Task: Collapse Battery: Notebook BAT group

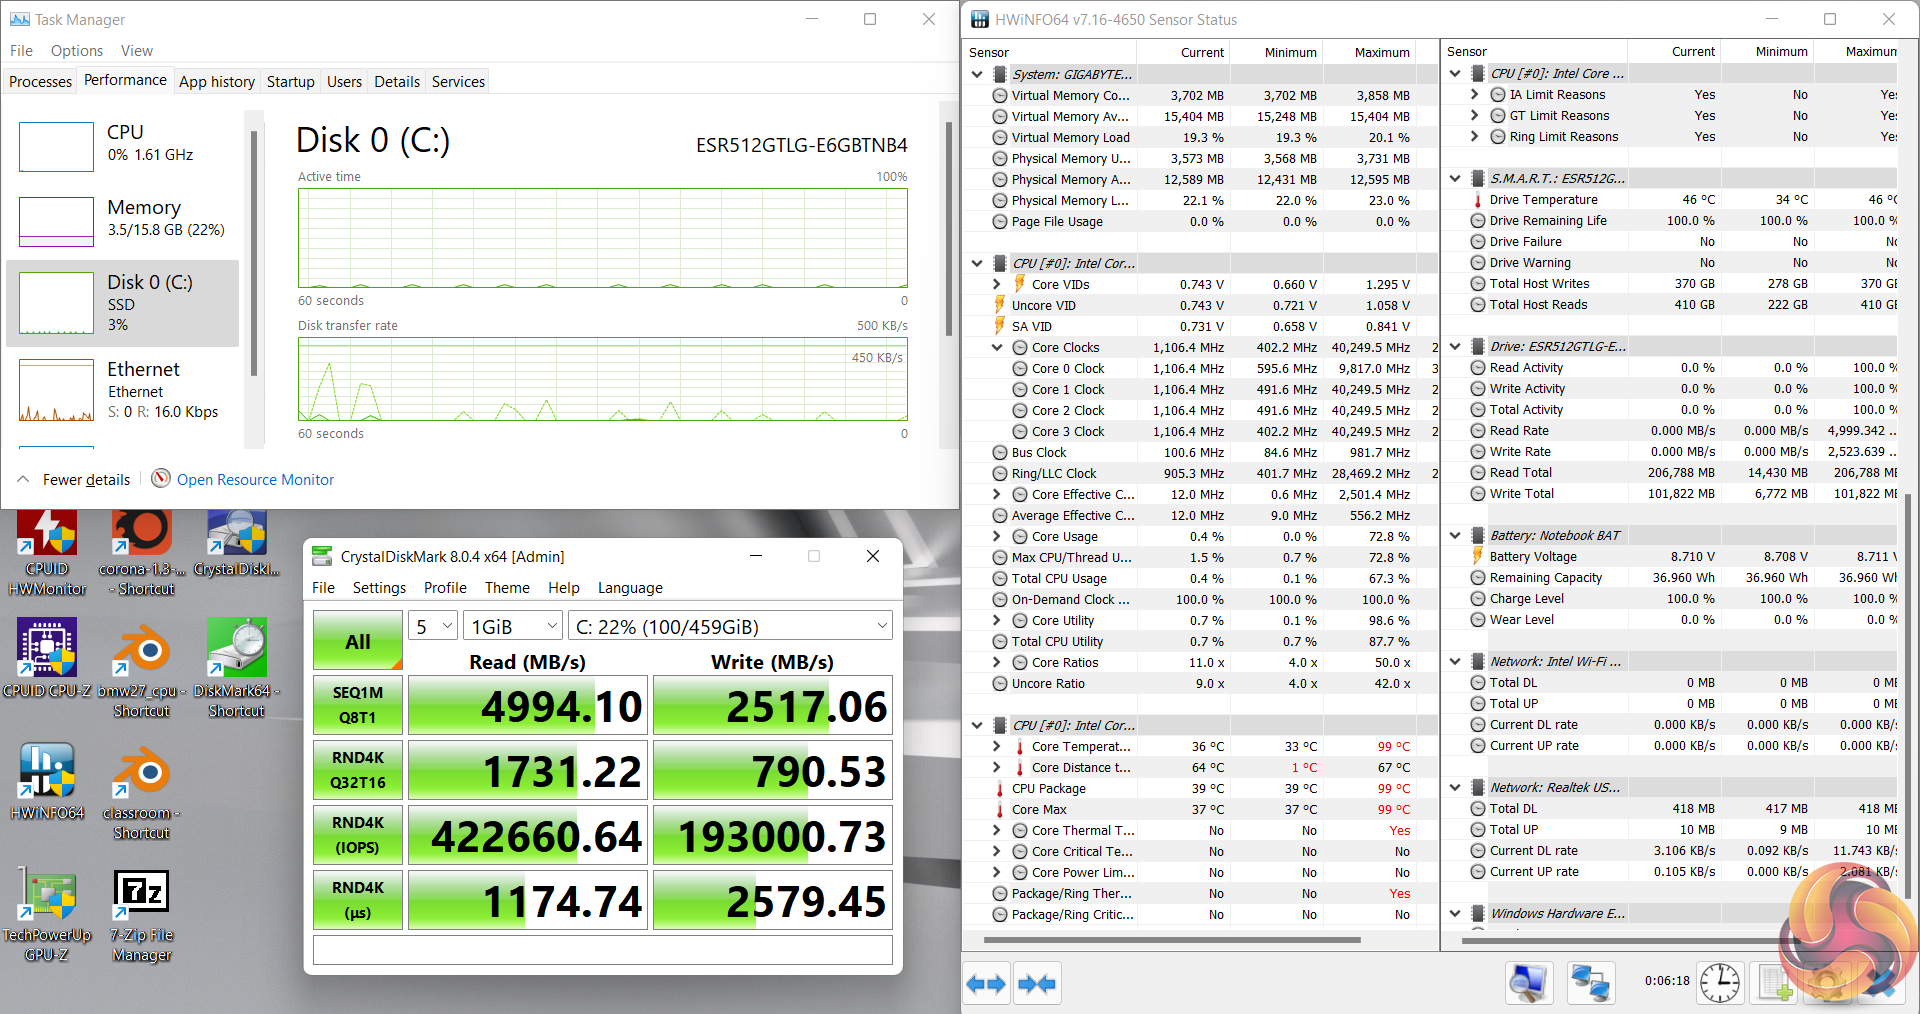Action: 1455,535
